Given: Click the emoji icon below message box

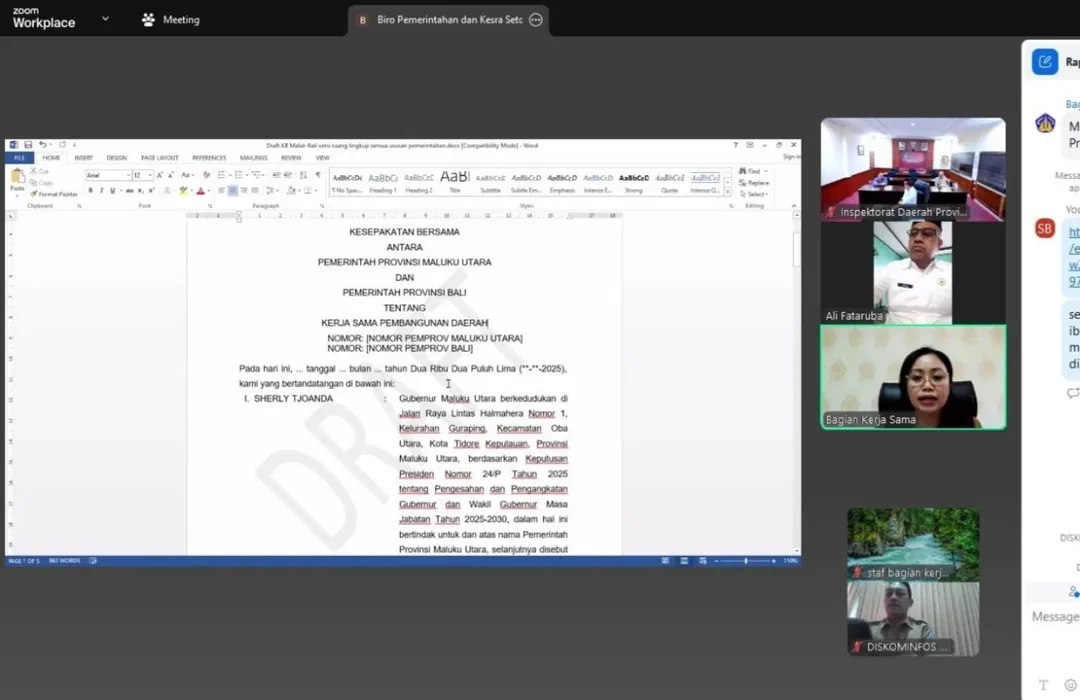Looking at the screenshot, I should tap(1070, 685).
